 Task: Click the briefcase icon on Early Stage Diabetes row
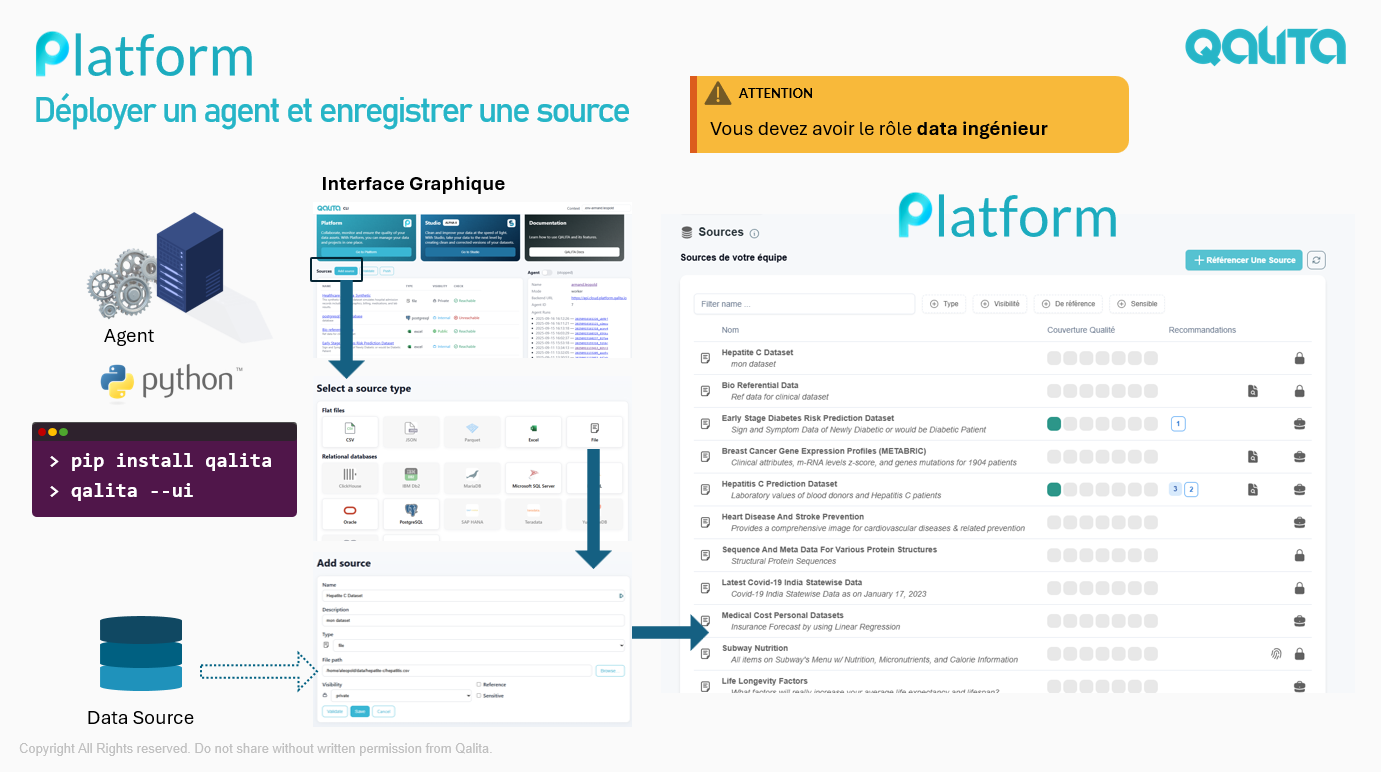pyautogui.click(x=1300, y=424)
